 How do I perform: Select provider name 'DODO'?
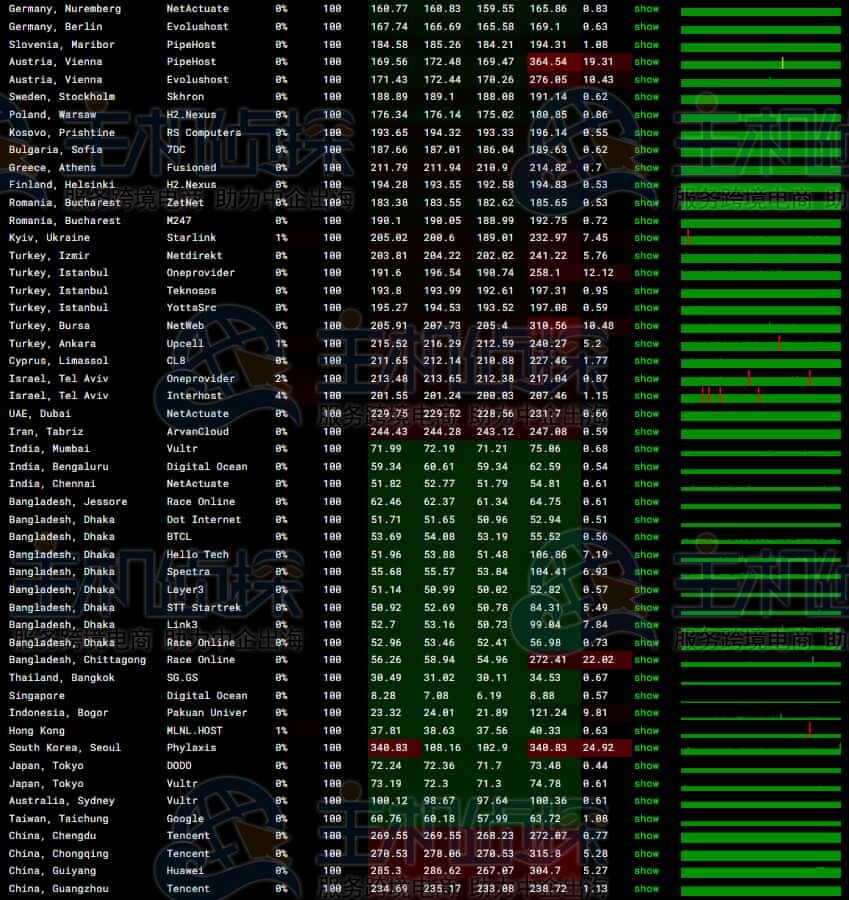179,766
